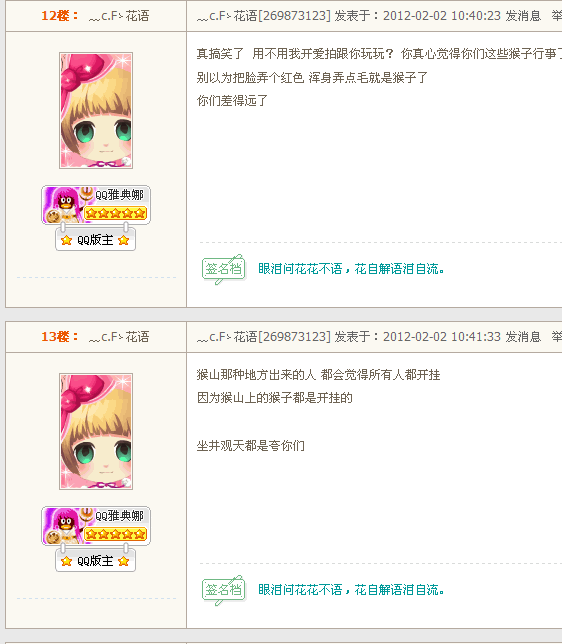The width and height of the screenshot is (562, 644).
Task: Click the 13楼 floor number label
Action: [59, 337]
